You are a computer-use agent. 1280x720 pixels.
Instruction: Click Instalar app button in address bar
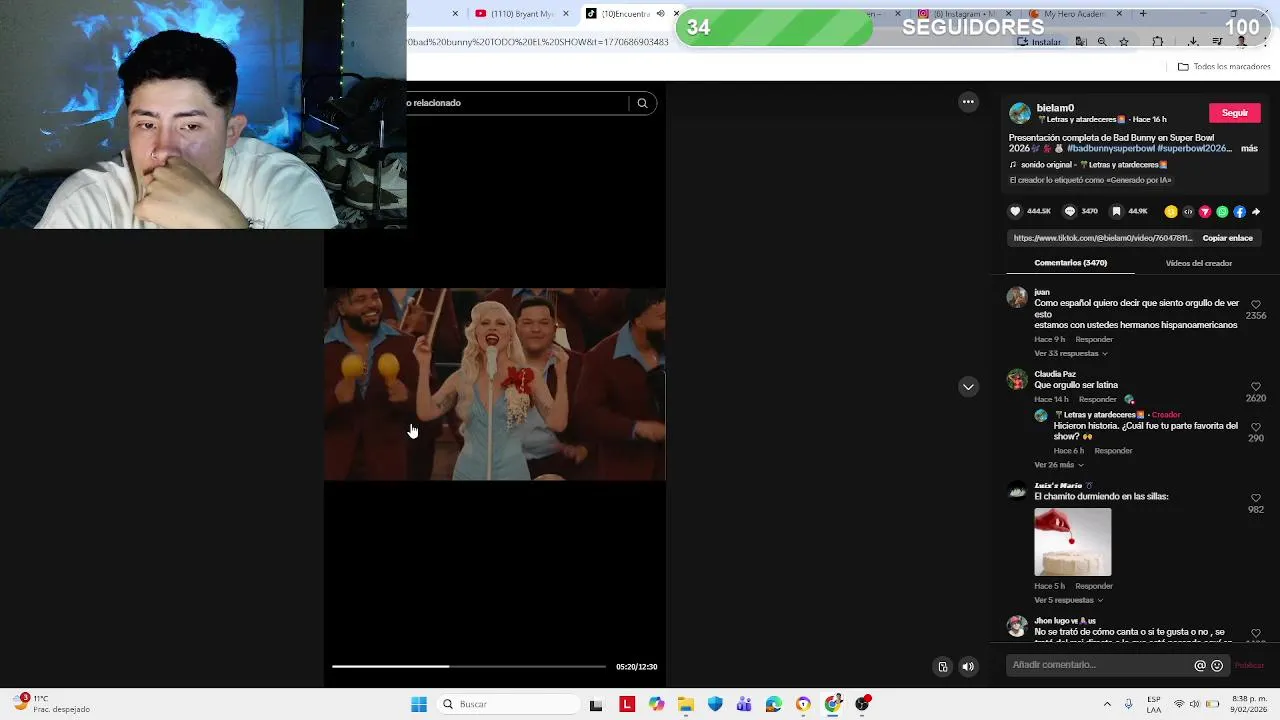[x=1040, y=42]
